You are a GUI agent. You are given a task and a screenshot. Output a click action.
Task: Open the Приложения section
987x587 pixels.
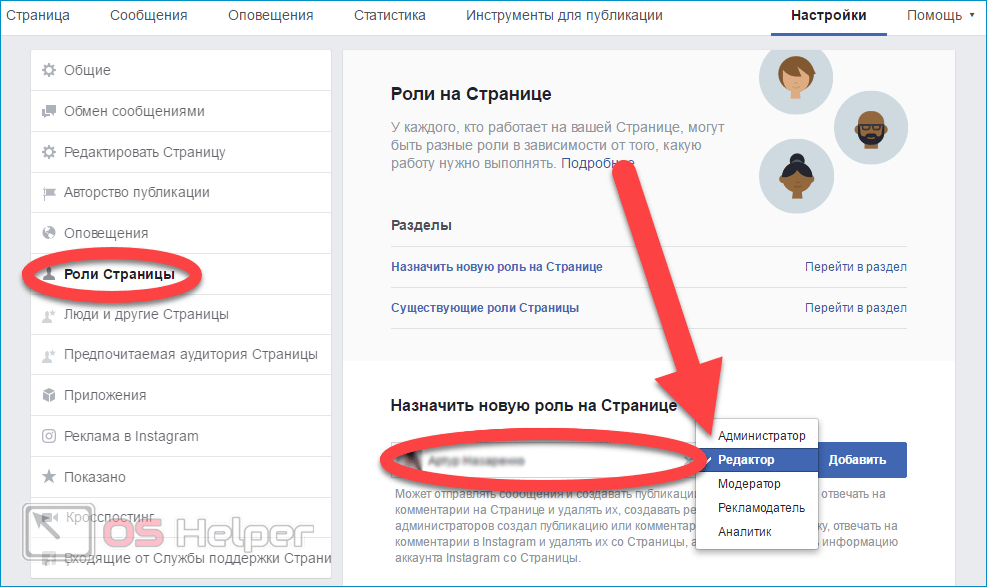click(x=181, y=395)
